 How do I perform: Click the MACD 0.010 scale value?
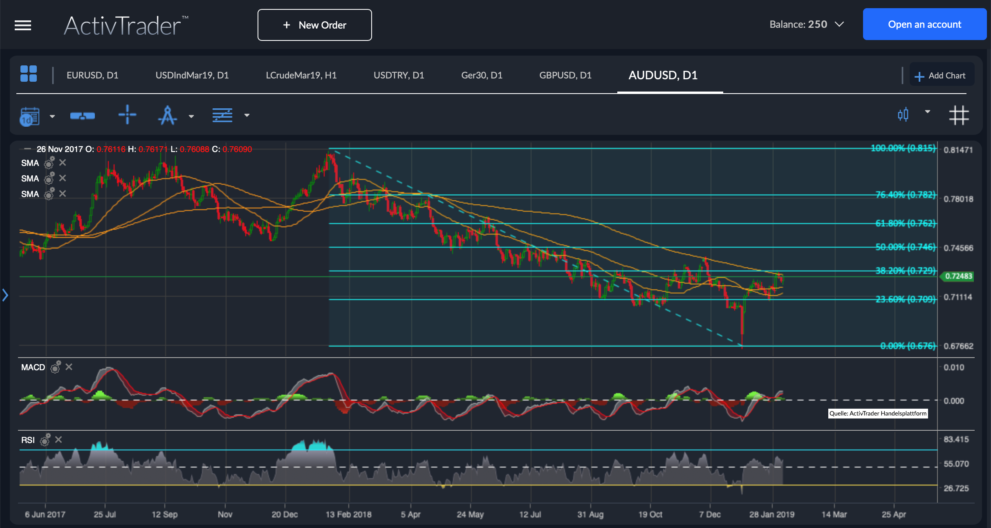[954, 367]
